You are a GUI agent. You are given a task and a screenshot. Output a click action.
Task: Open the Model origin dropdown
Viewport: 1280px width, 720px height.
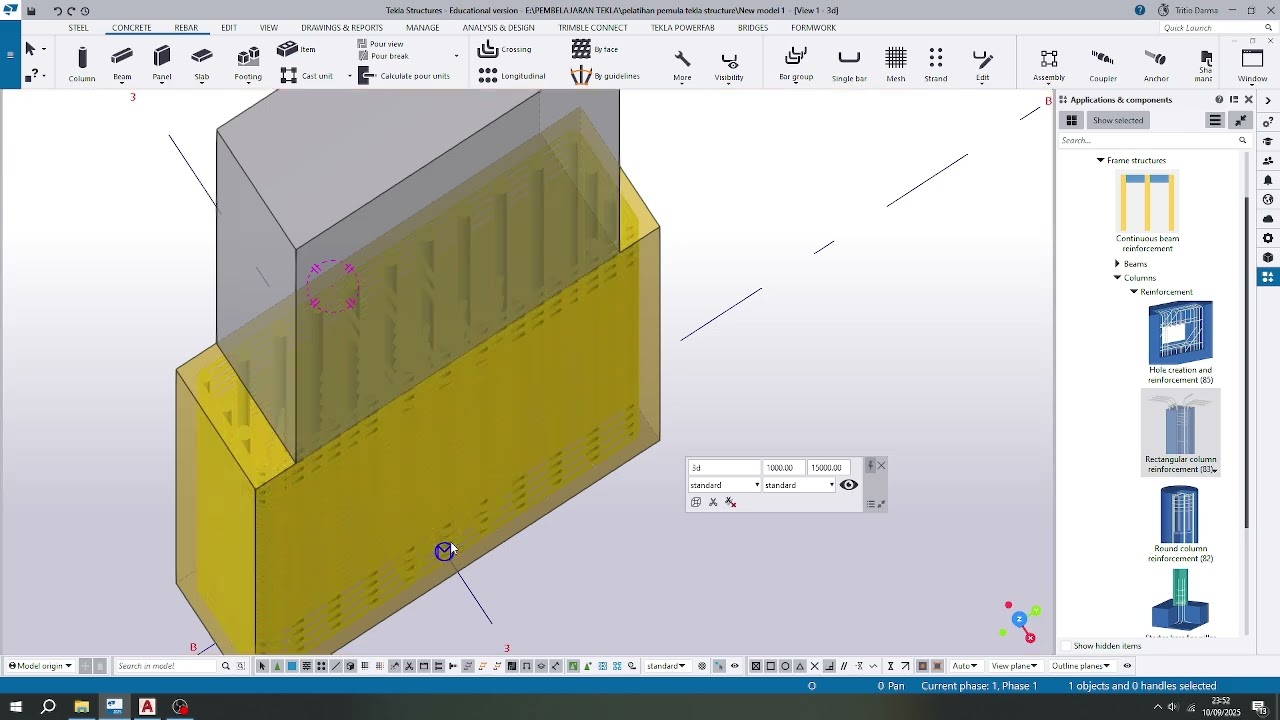(x=40, y=666)
